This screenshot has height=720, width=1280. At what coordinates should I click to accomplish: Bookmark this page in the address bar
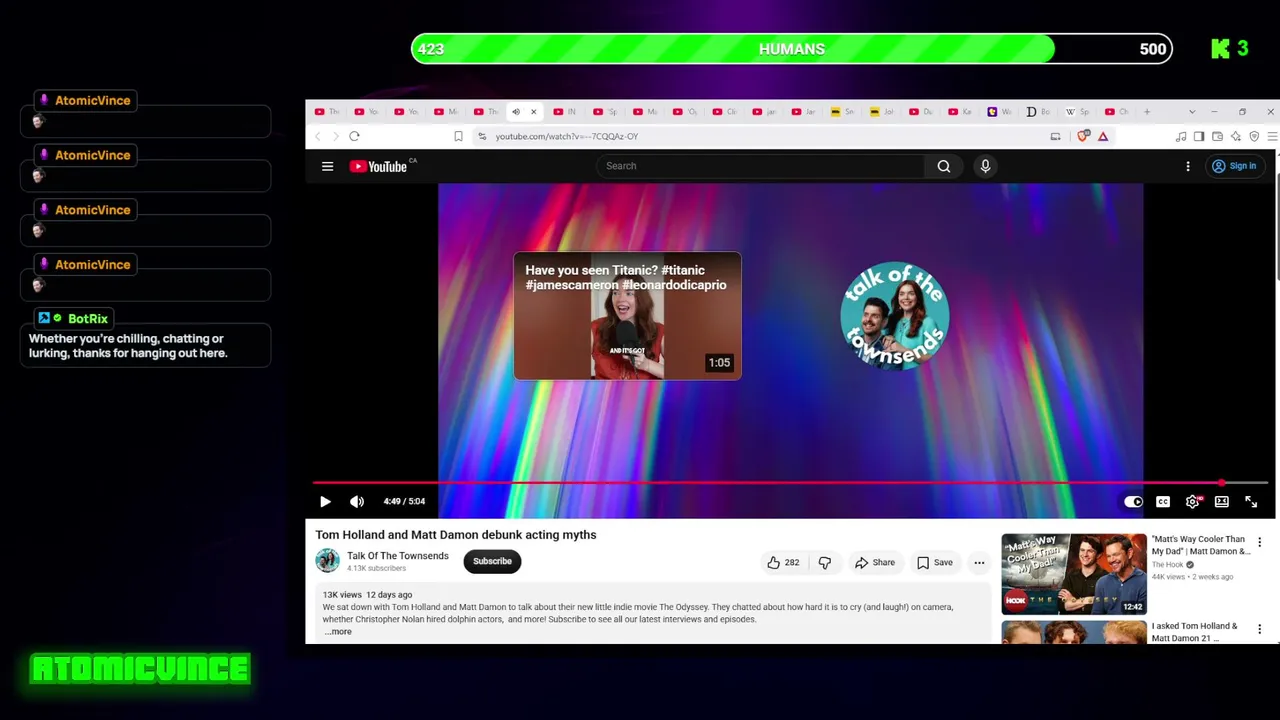coord(458,136)
